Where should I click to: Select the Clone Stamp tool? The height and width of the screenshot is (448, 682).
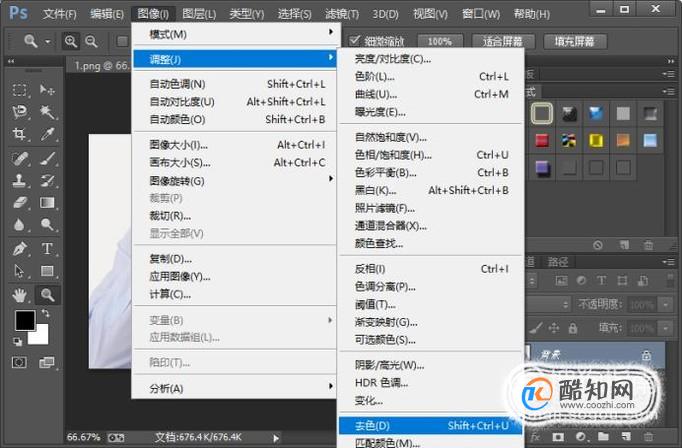click(x=19, y=180)
